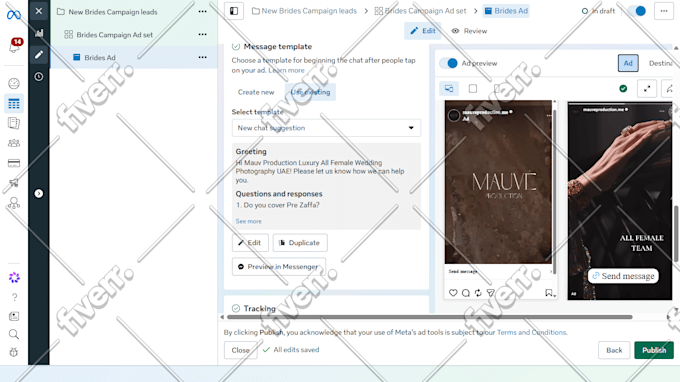680x382 pixels.
Task: Open more options for Brides Campaign Ad set
Action: pyautogui.click(x=203, y=34)
